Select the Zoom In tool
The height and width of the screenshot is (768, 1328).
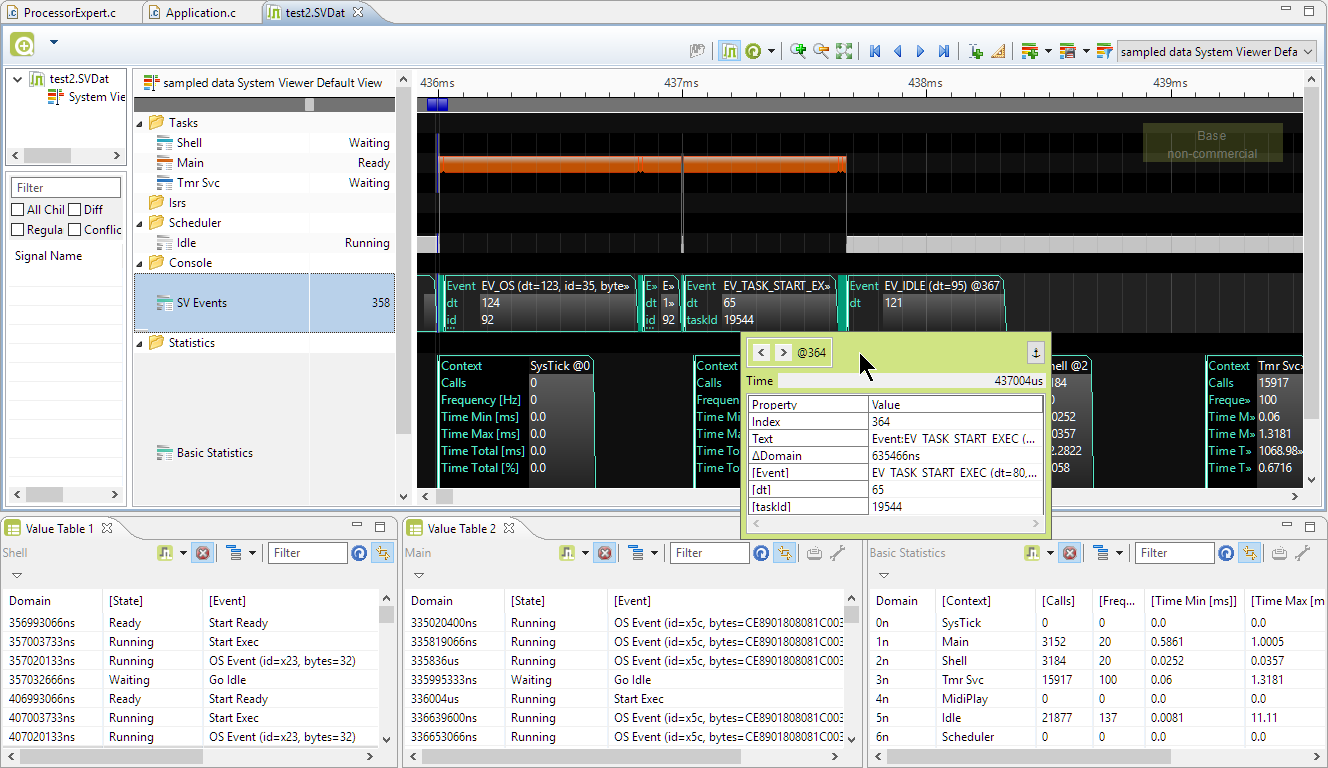click(798, 50)
